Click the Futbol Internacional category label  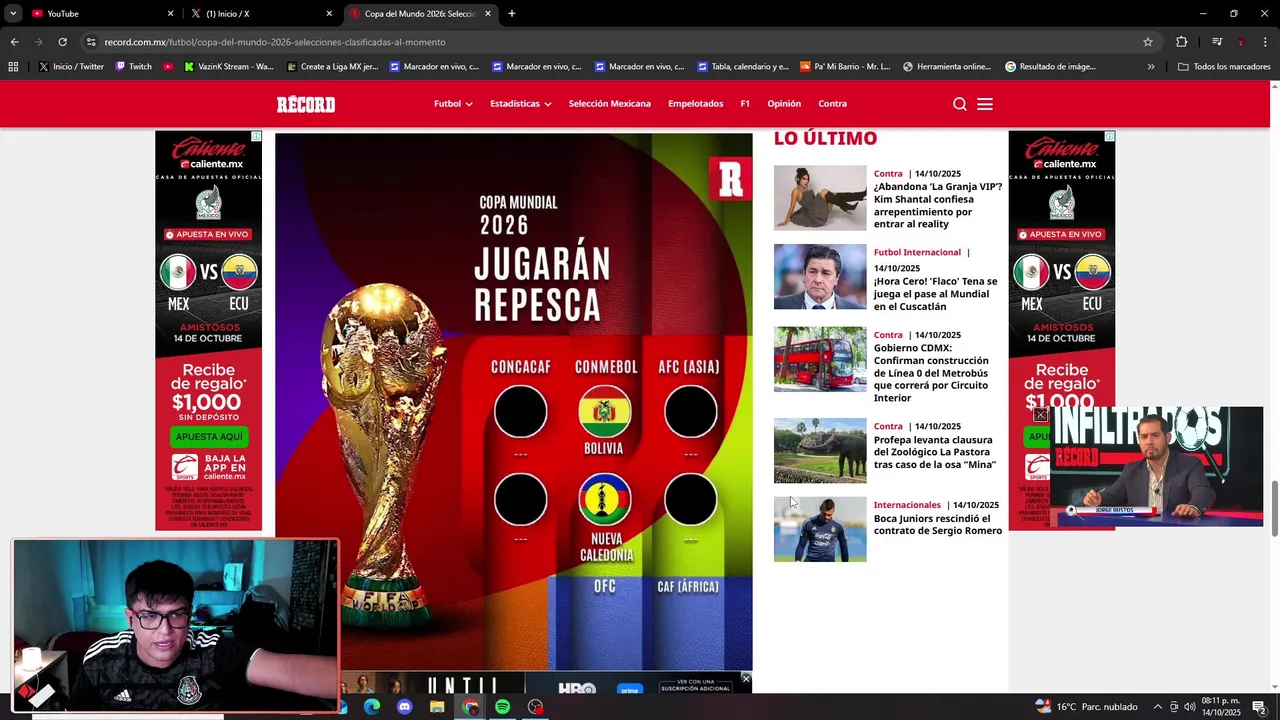[x=917, y=252]
